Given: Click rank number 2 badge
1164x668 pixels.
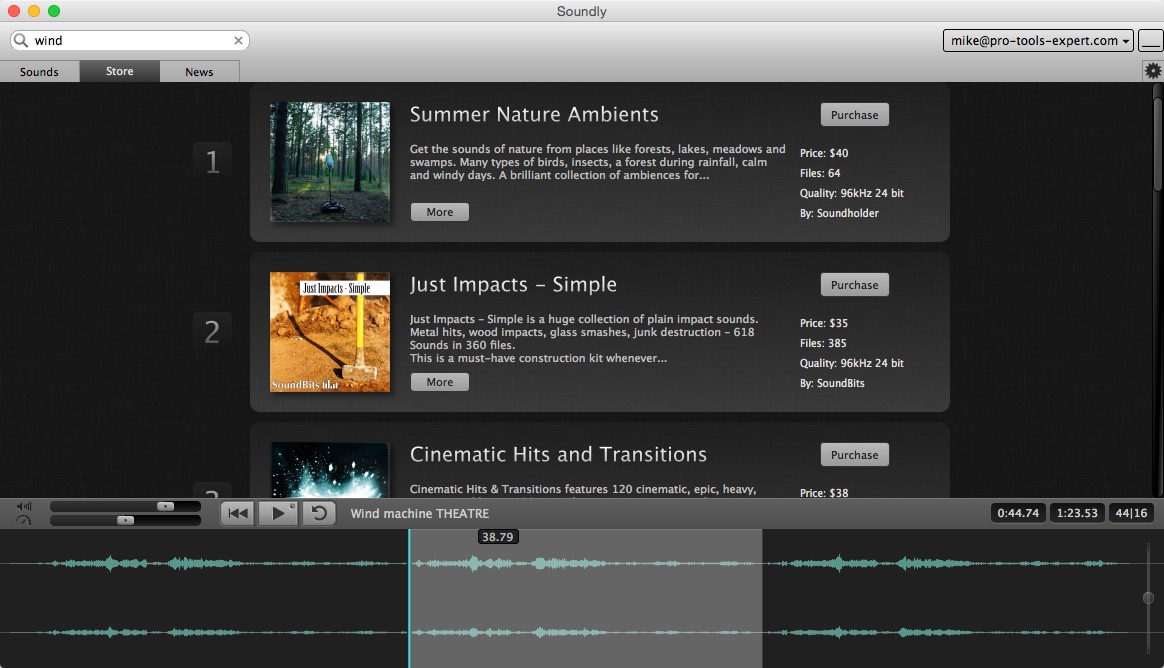Looking at the screenshot, I should tap(212, 331).
